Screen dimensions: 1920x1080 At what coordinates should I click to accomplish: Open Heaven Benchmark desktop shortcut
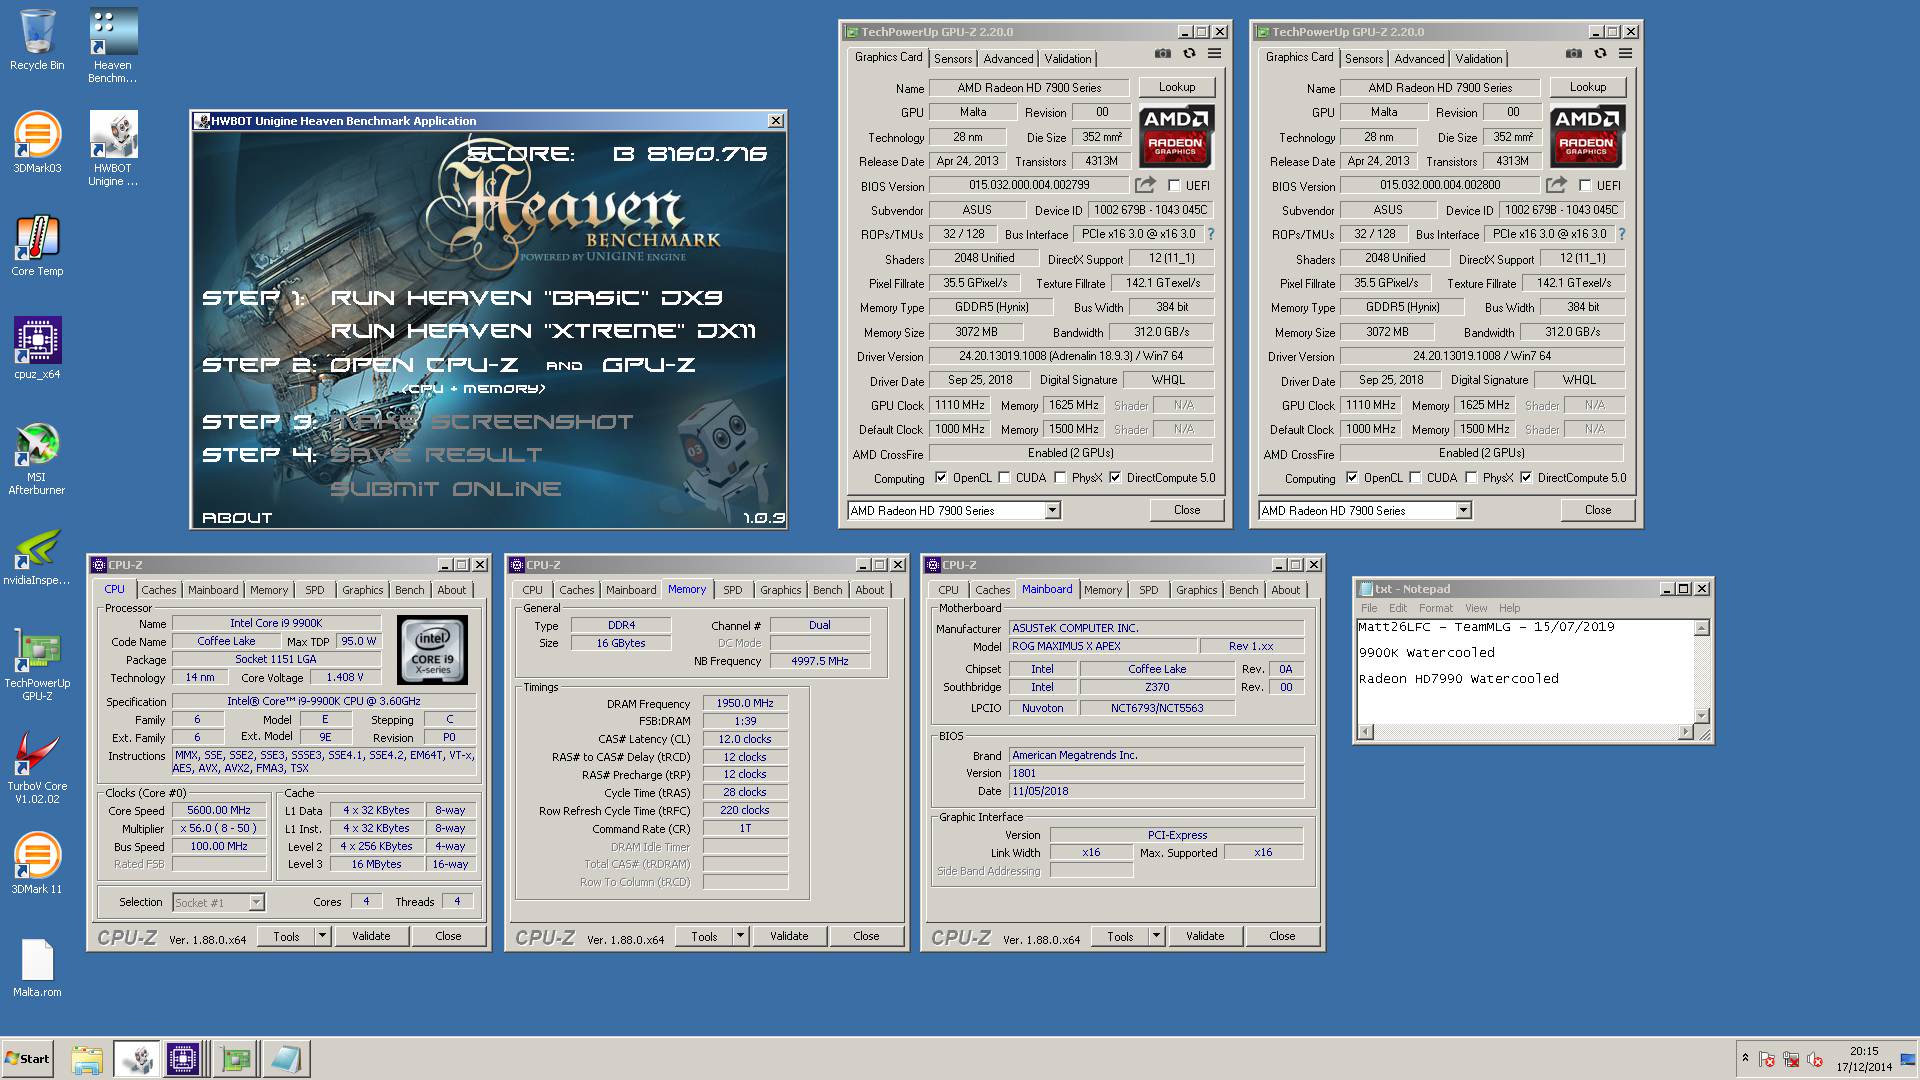pos(113,46)
